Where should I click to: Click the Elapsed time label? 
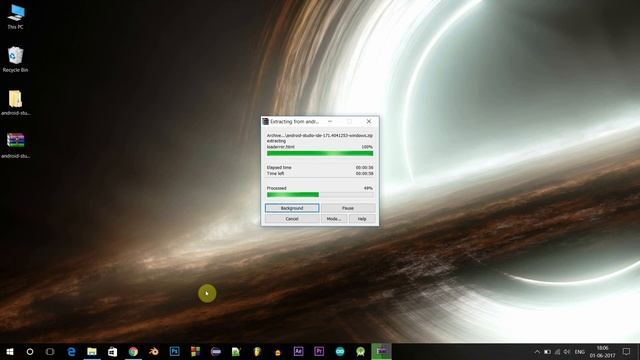coord(279,168)
